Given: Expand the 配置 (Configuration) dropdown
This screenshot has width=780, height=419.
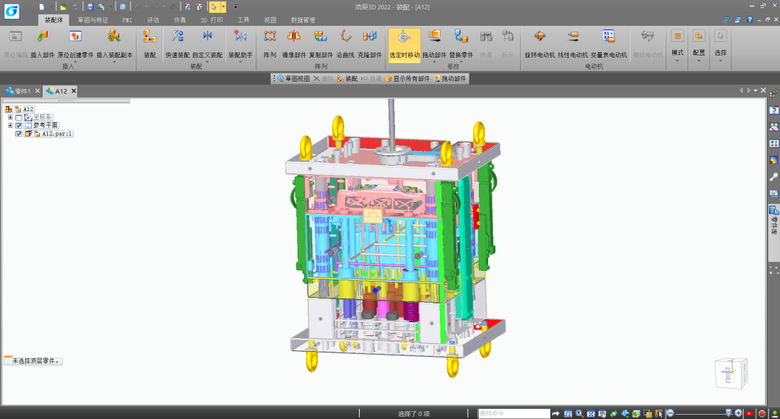Looking at the screenshot, I should click(x=699, y=52).
